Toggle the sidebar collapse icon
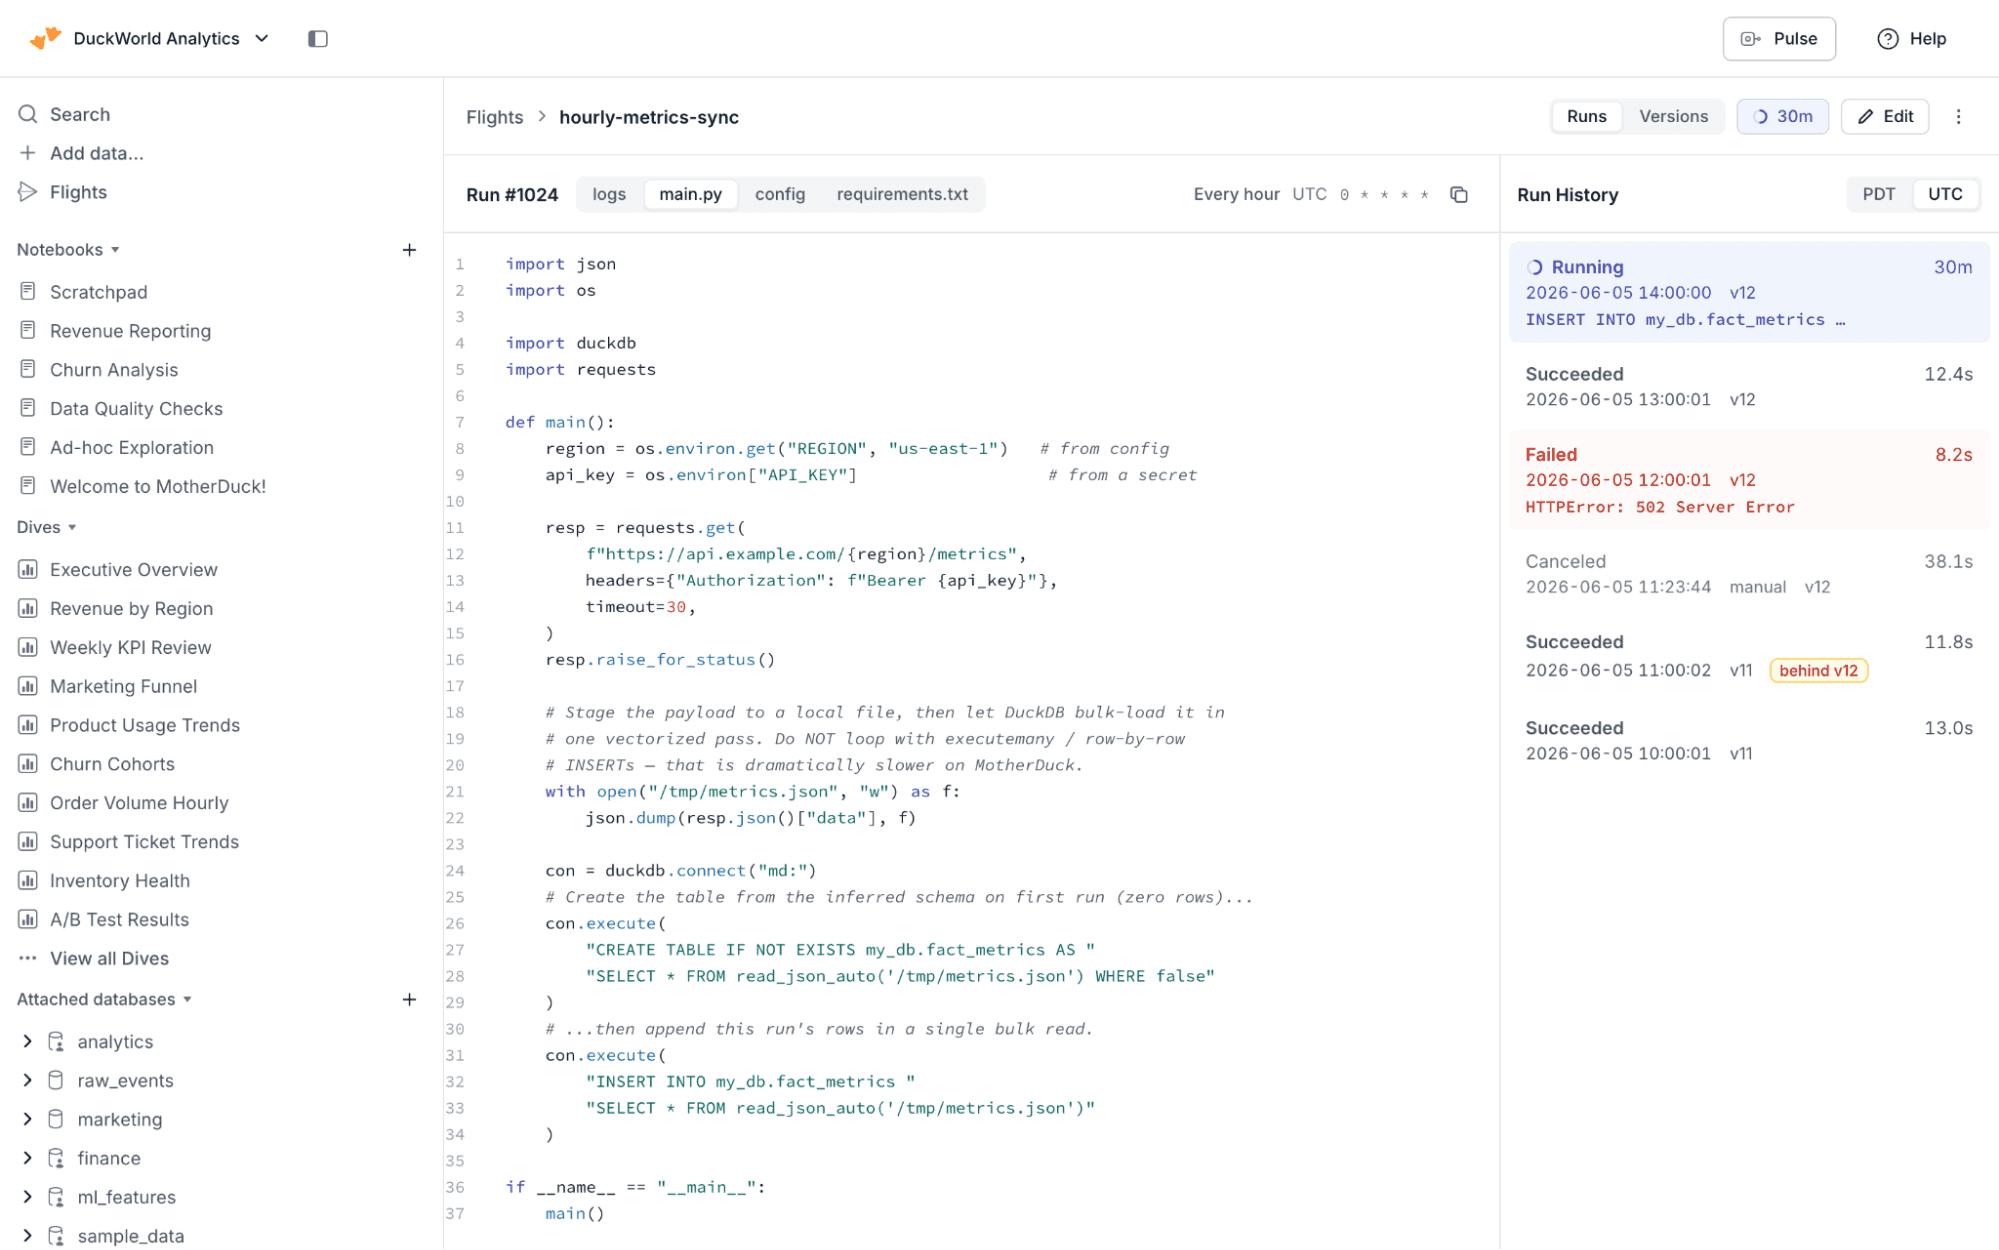Viewport: 1999px width, 1250px height. [x=318, y=39]
